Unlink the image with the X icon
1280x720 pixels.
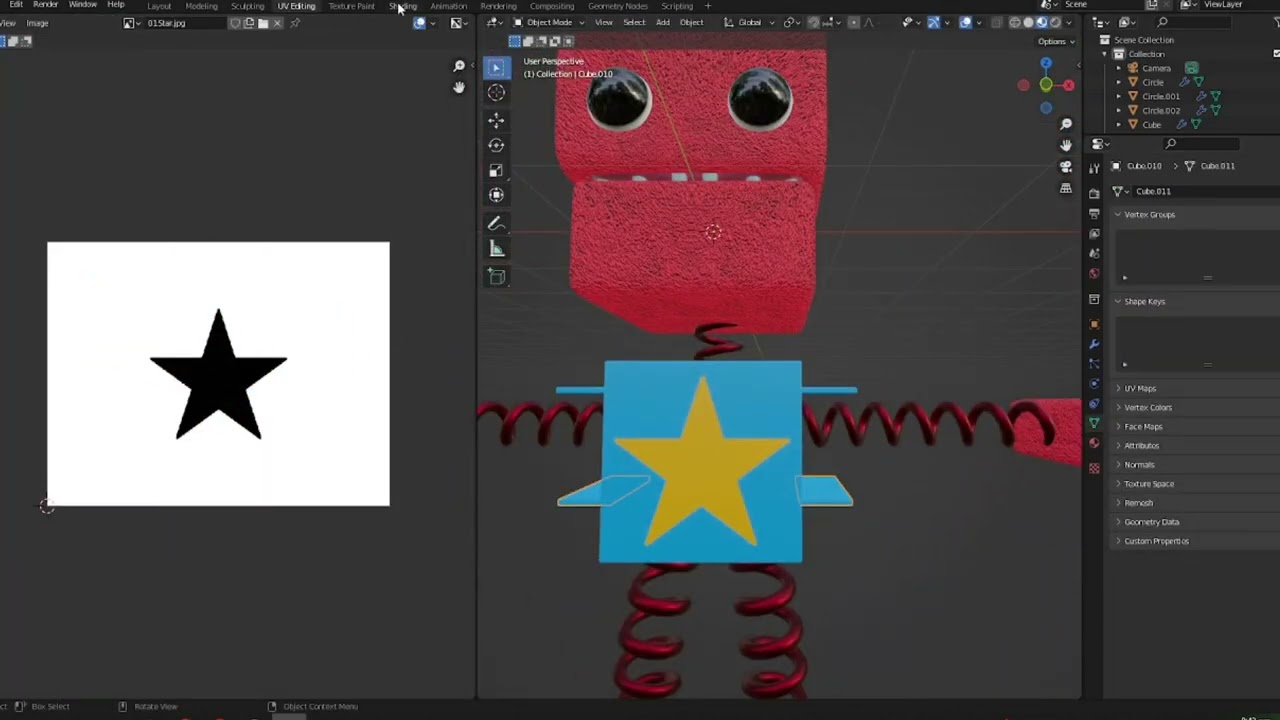pyautogui.click(x=278, y=23)
